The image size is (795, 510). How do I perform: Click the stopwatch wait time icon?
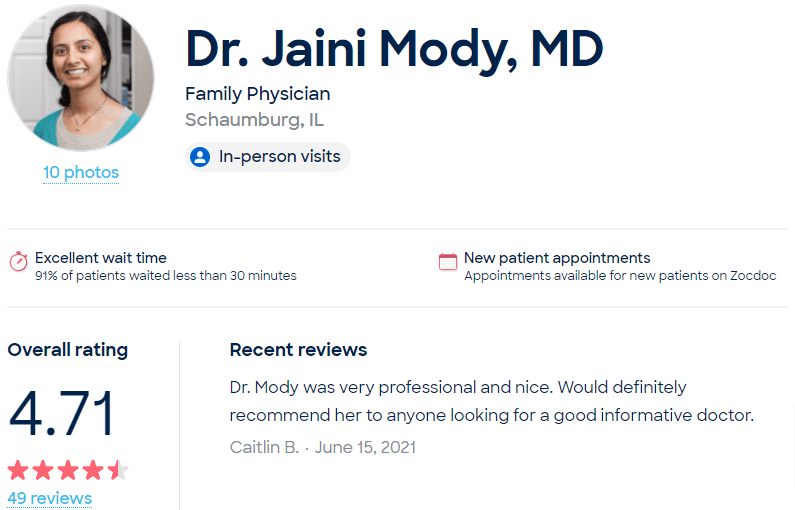tap(19, 261)
